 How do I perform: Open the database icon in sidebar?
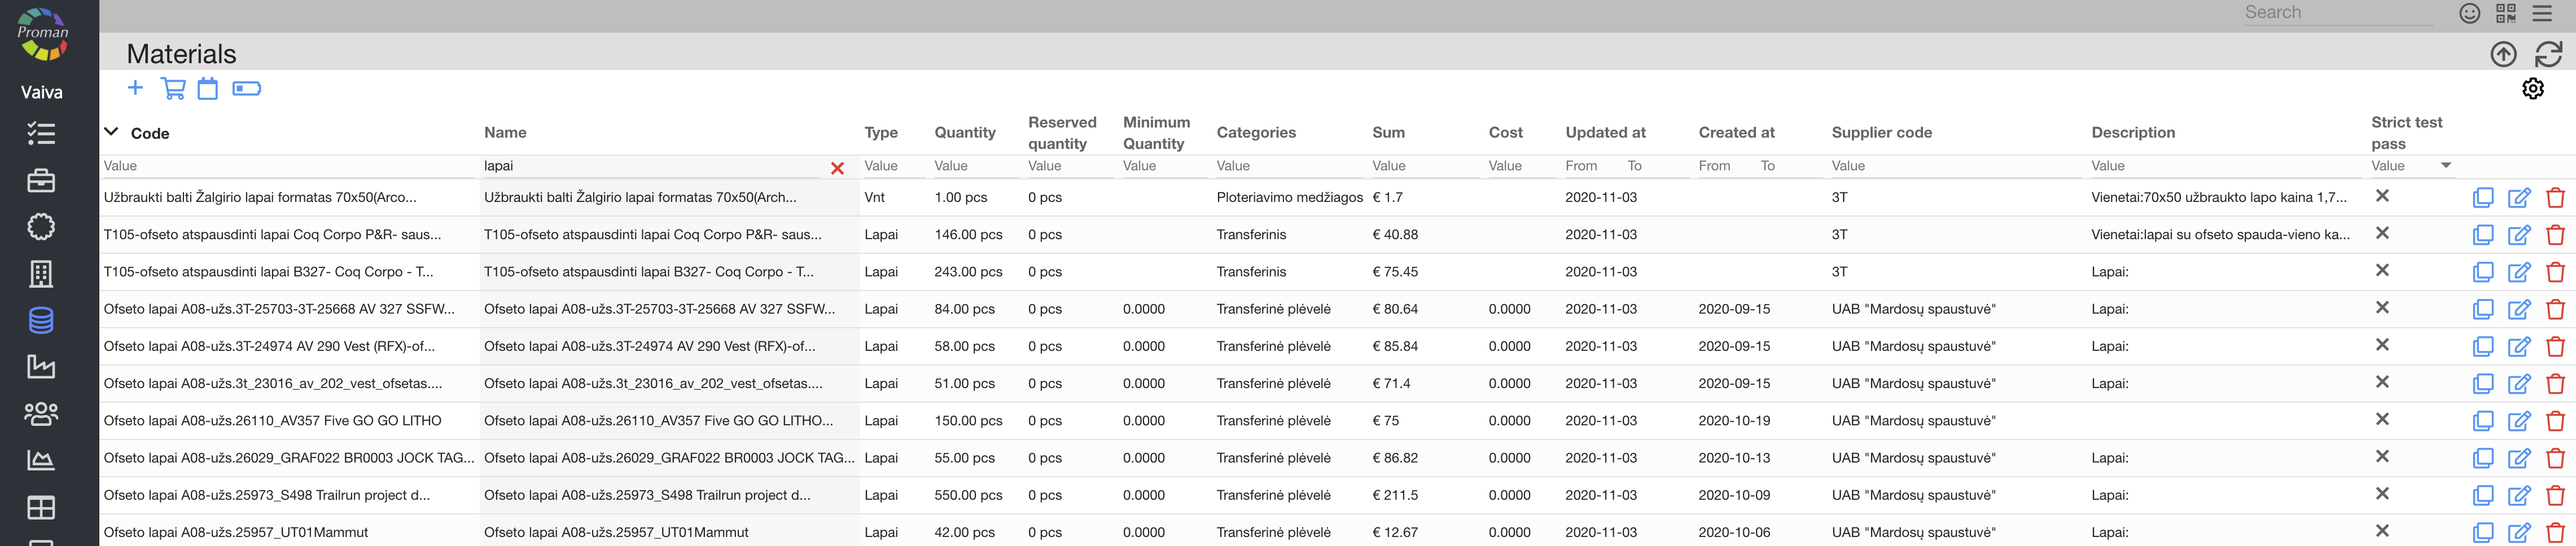coord(41,320)
